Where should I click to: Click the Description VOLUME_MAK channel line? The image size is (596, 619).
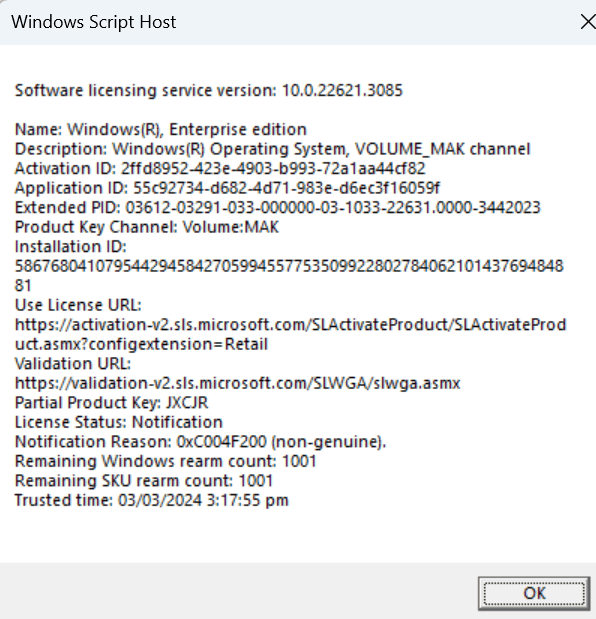click(272, 149)
